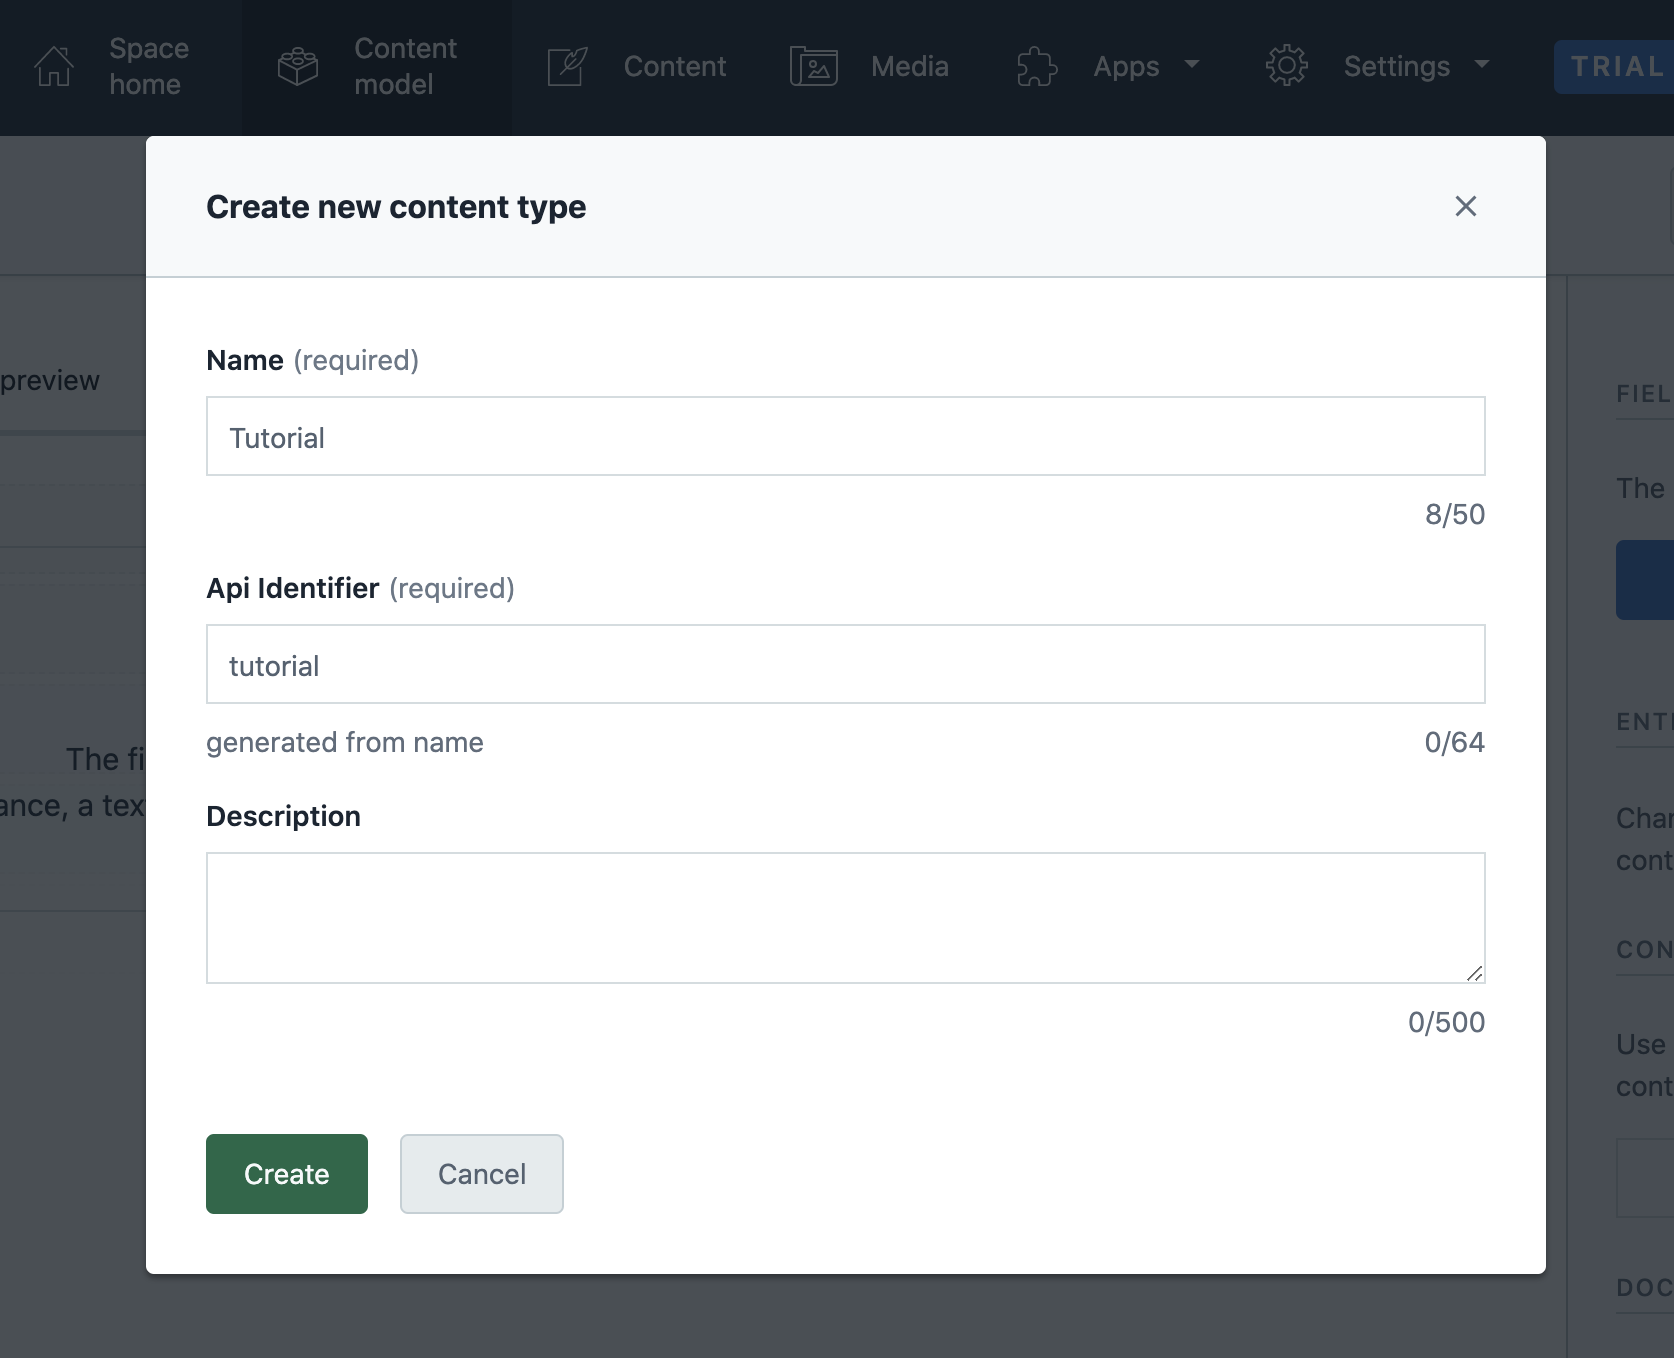Select the Content model cube icon
The width and height of the screenshot is (1674, 1358).
(x=297, y=66)
